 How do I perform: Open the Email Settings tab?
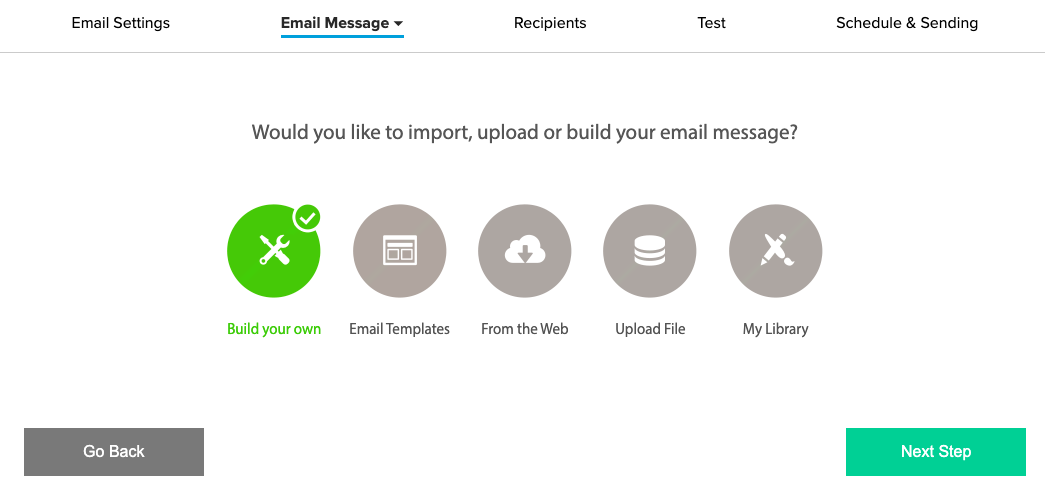121,23
